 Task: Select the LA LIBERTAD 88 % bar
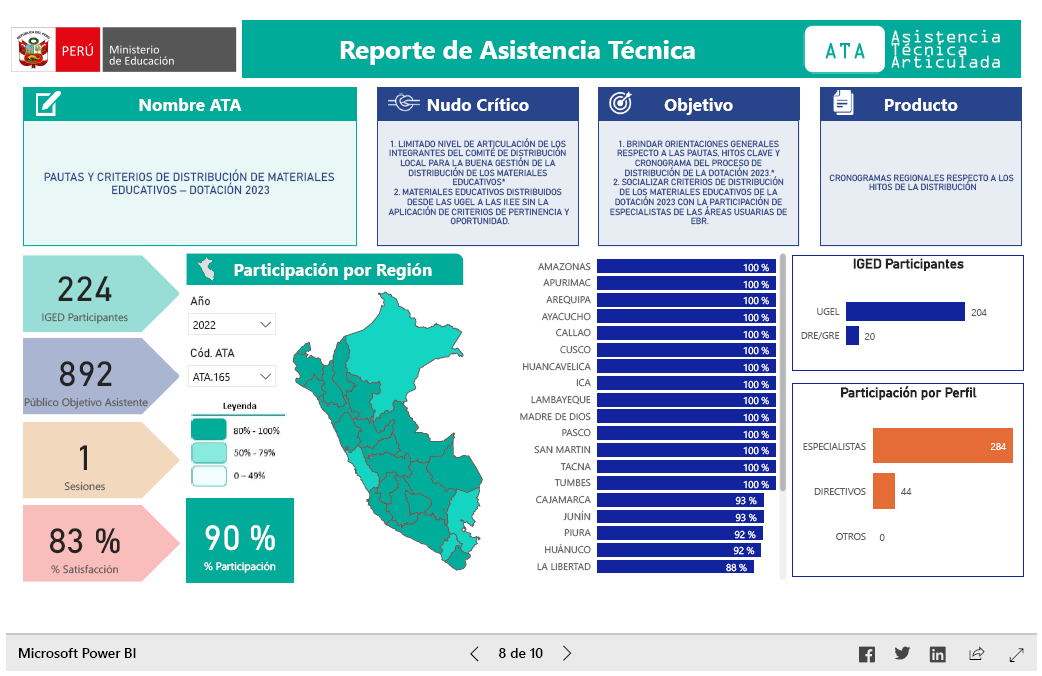675,567
